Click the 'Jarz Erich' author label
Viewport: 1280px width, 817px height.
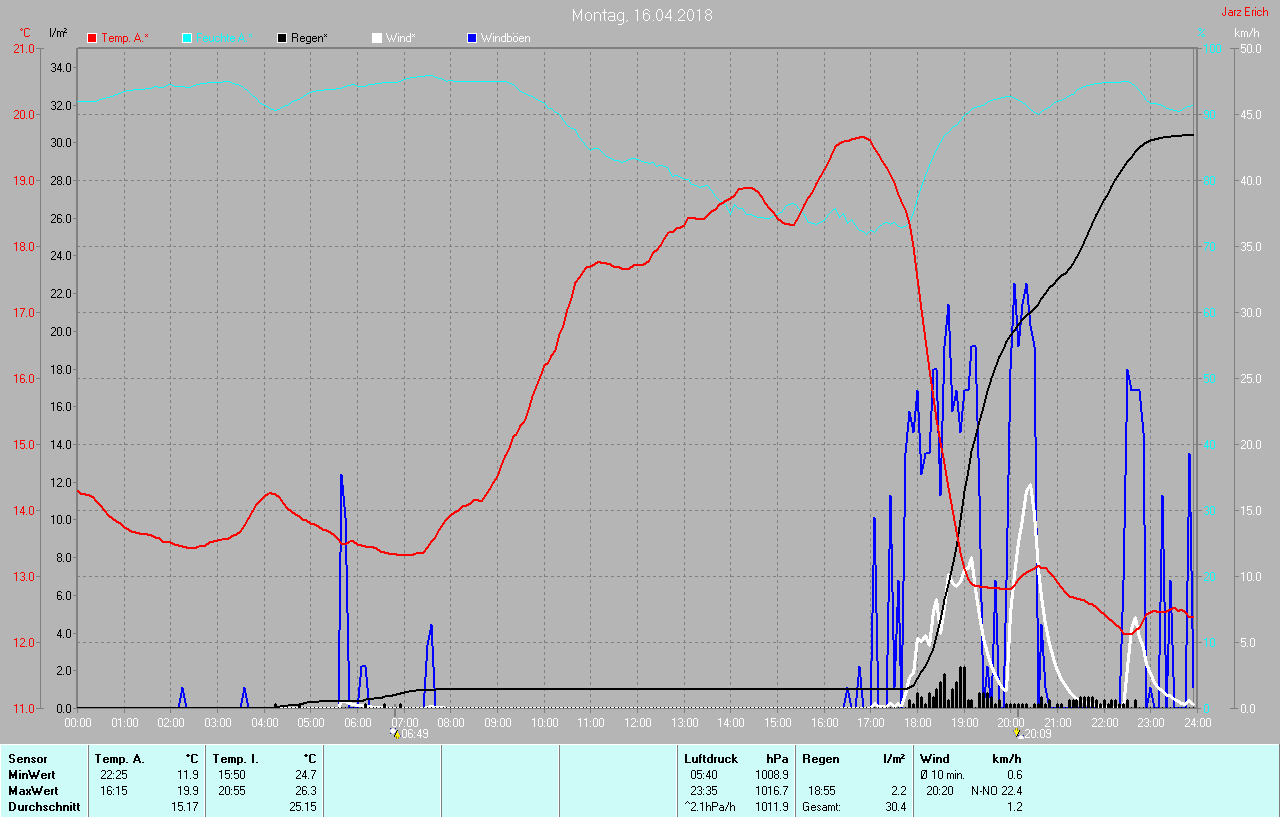click(x=1245, y=12)
